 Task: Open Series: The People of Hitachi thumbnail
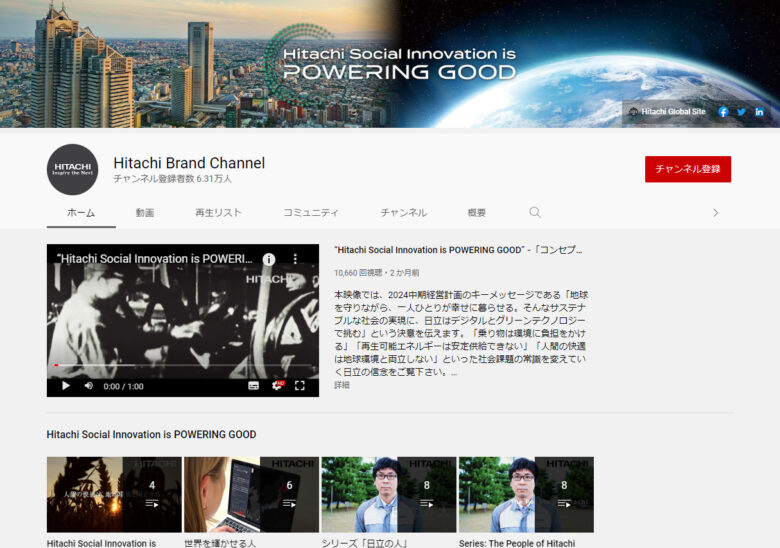[x=526, y=495]
